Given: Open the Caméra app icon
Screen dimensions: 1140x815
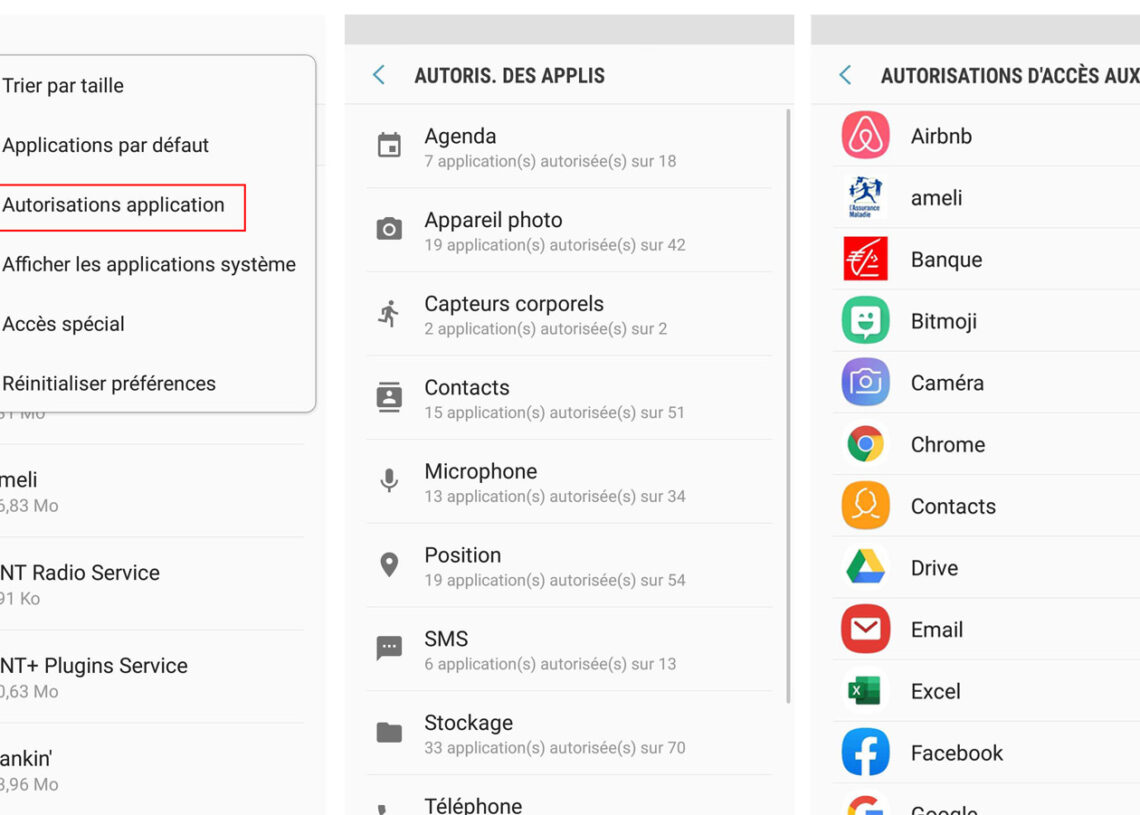Looking at the screenshot, I should (865, 383).
